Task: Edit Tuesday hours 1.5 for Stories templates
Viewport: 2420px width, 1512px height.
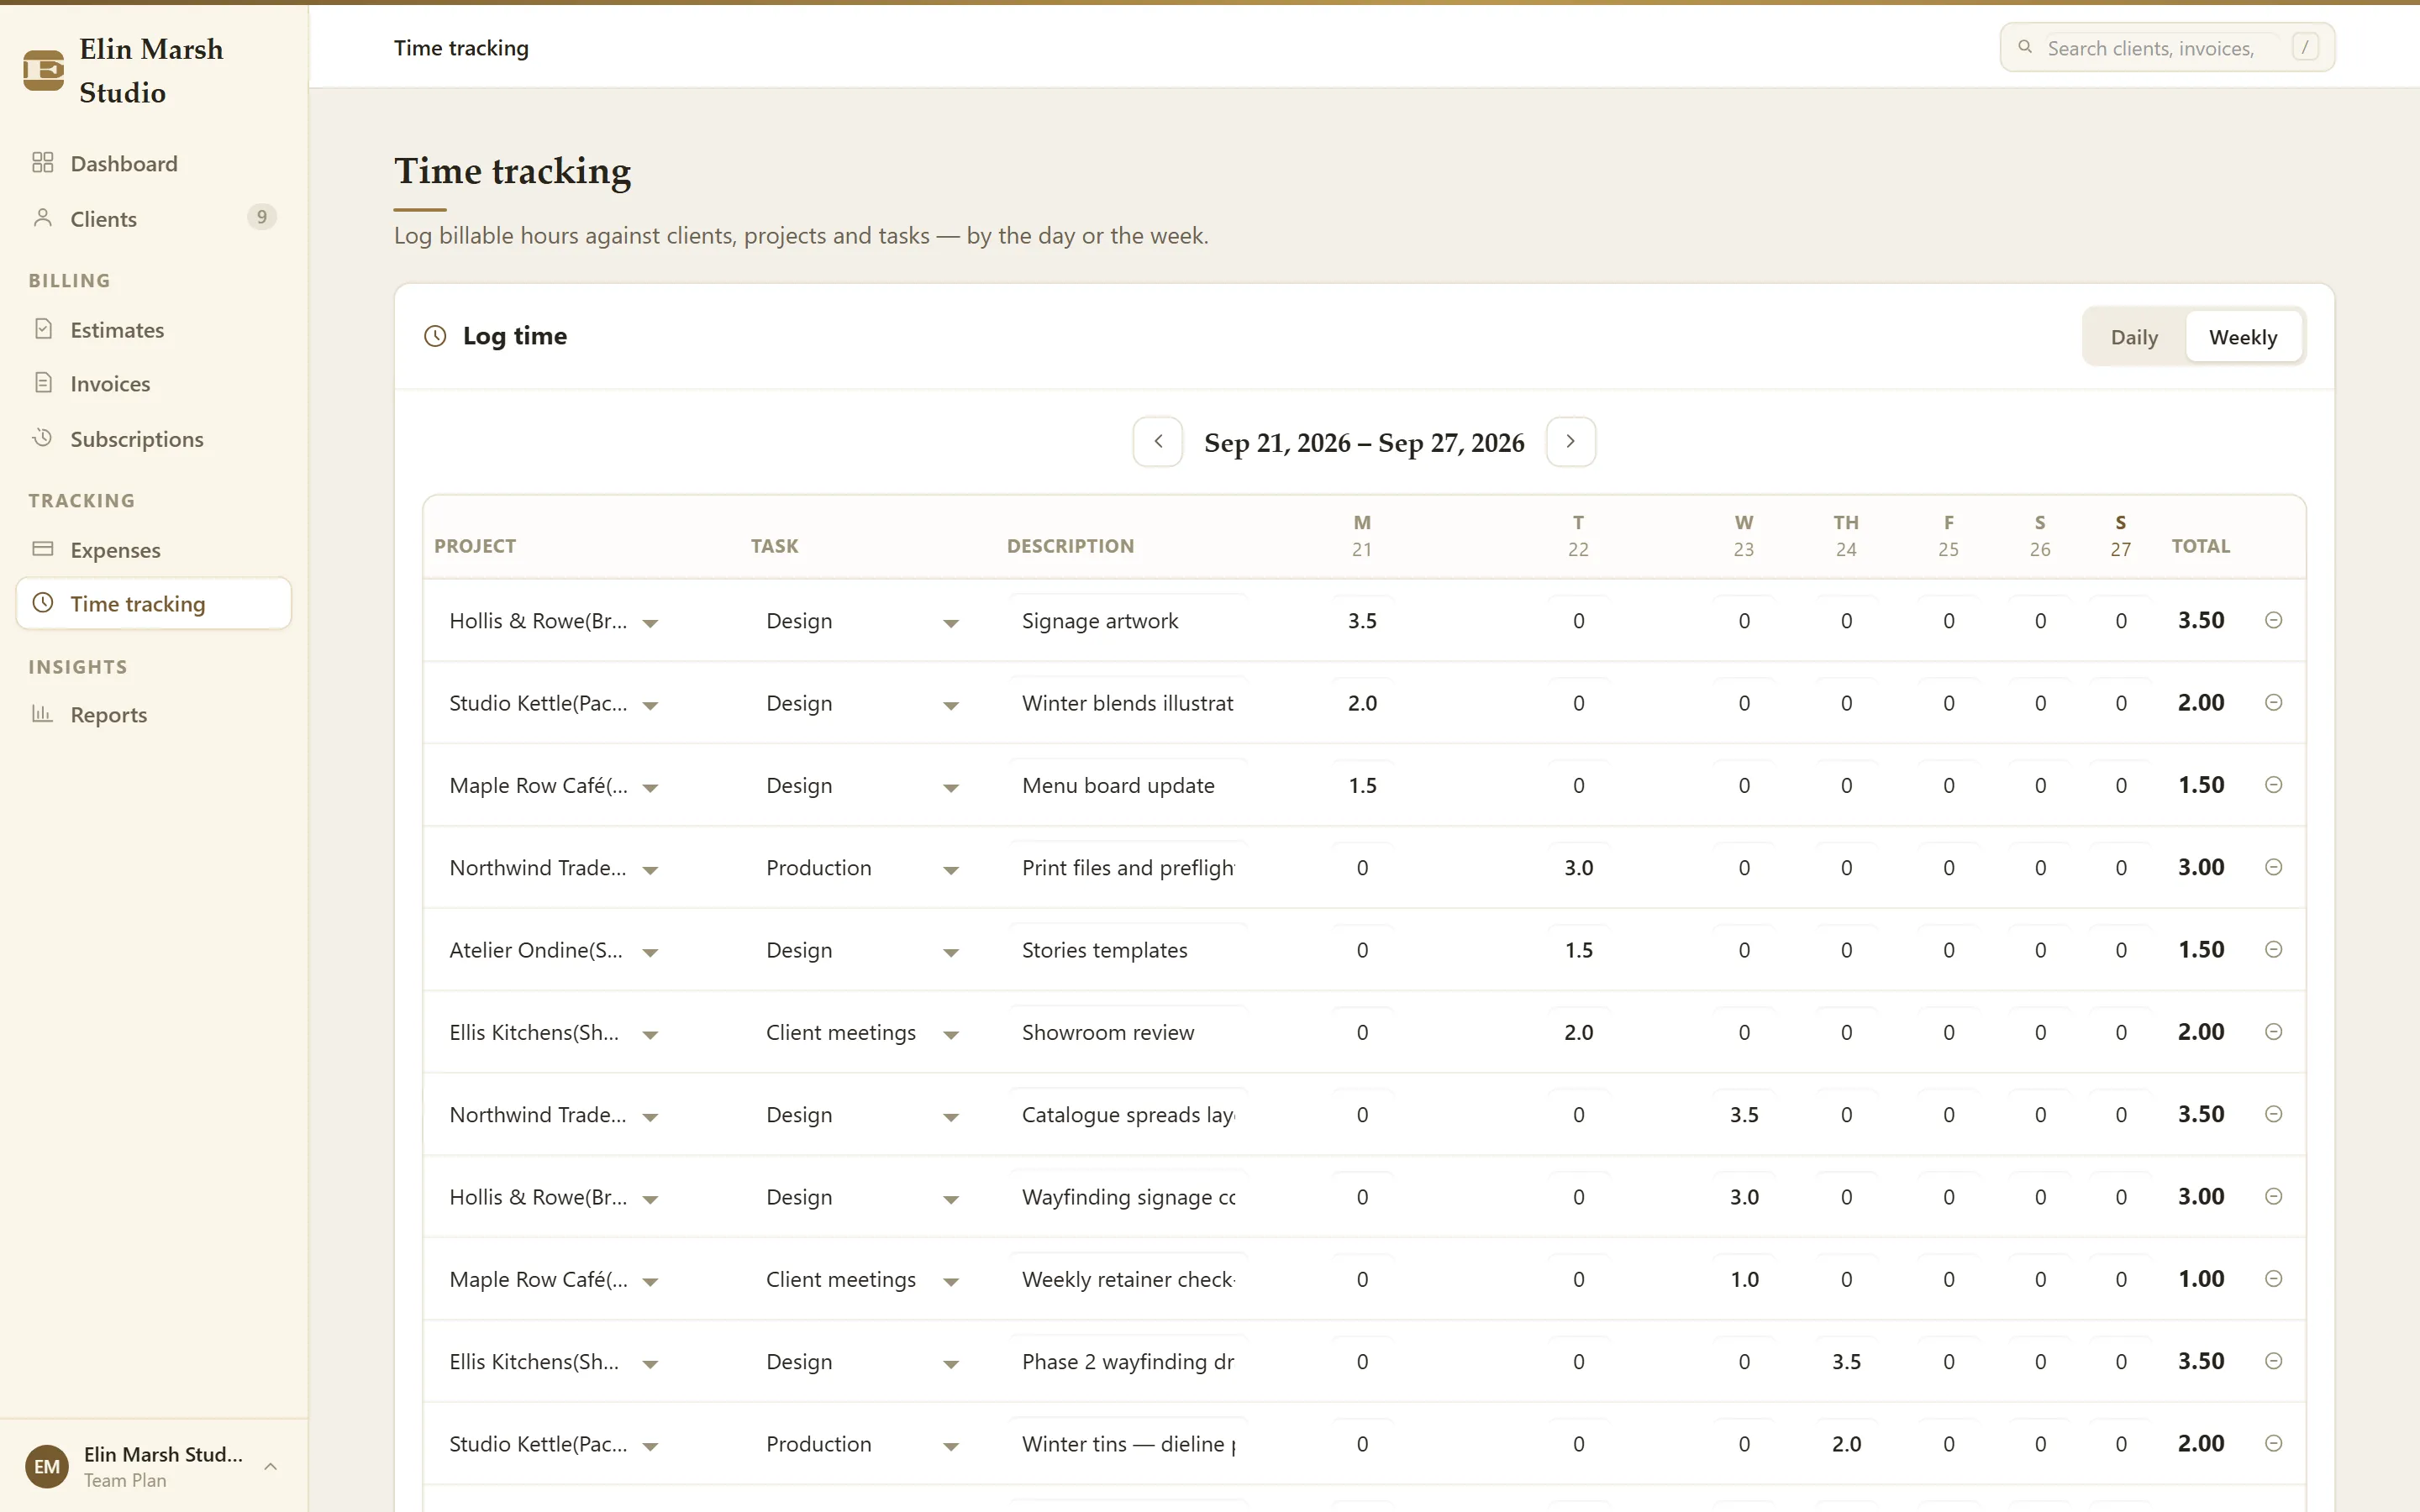Action: point(1578,950)
